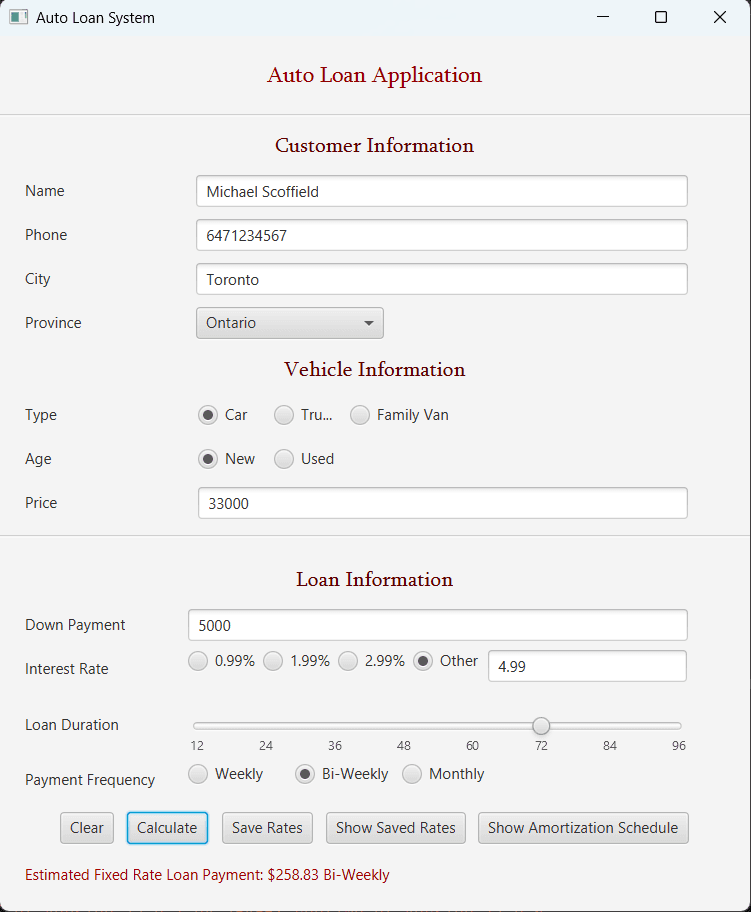The height and width of the screenshot is (912, 751).
Task: Click Save Rates
Action: tap(266, 828)
